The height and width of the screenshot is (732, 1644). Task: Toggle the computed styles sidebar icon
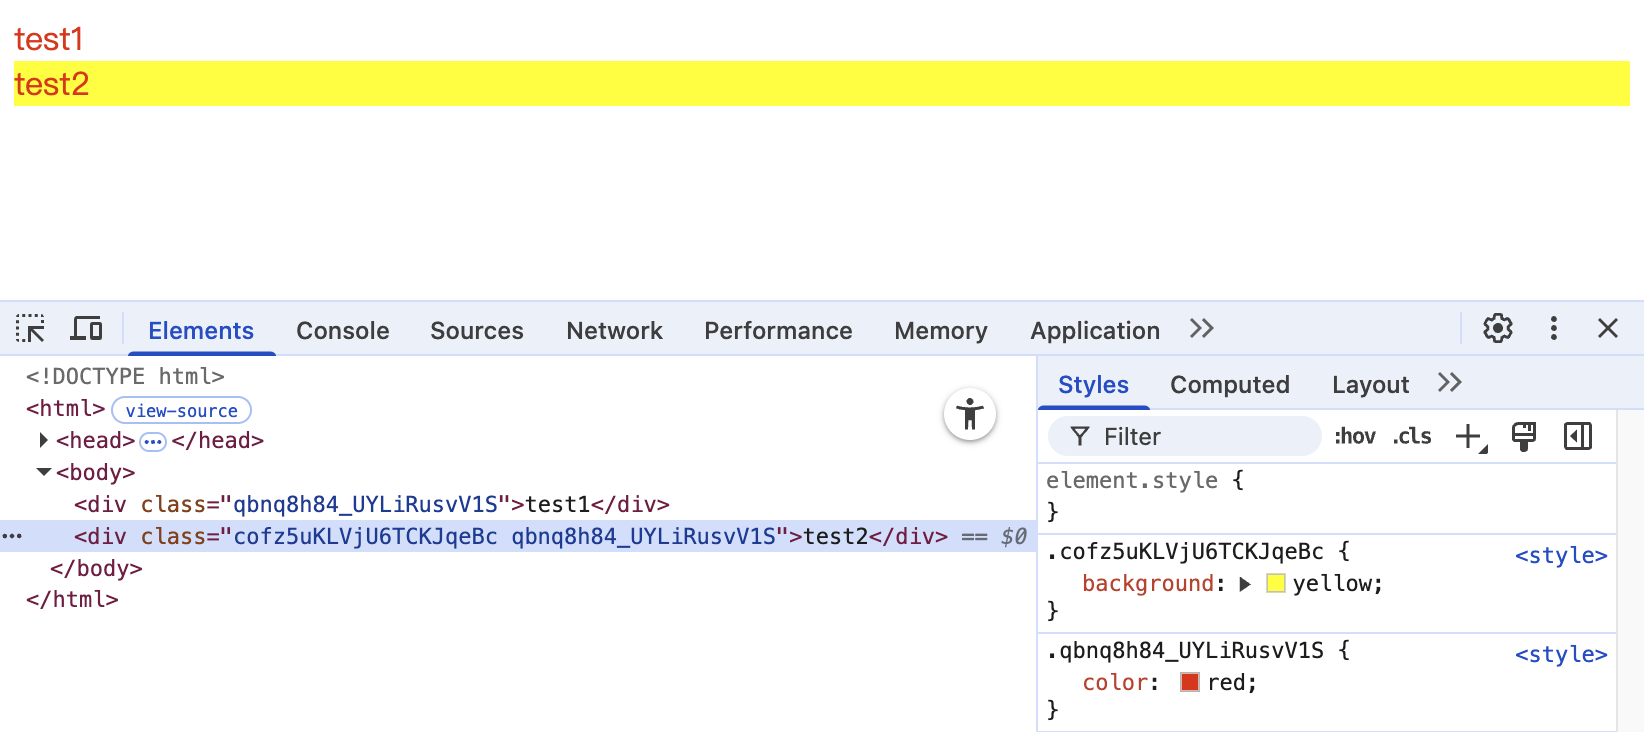coord(1577,437)
